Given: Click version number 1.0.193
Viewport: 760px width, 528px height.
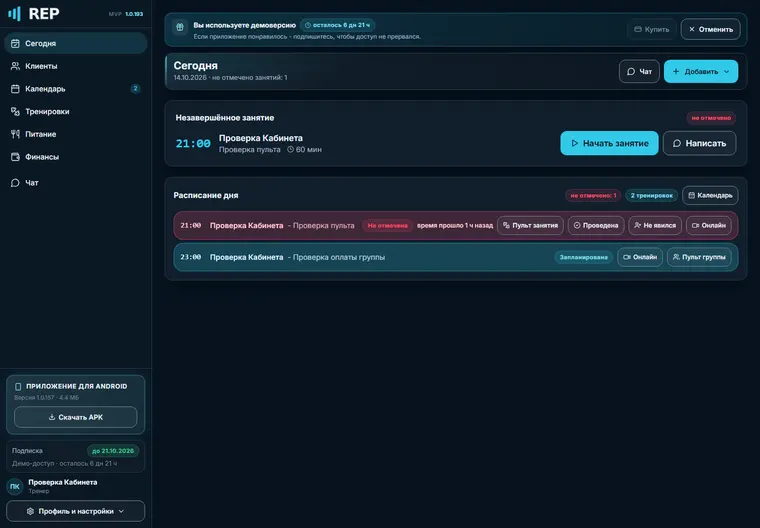Looking at the screenshot, I should point(134,14).
